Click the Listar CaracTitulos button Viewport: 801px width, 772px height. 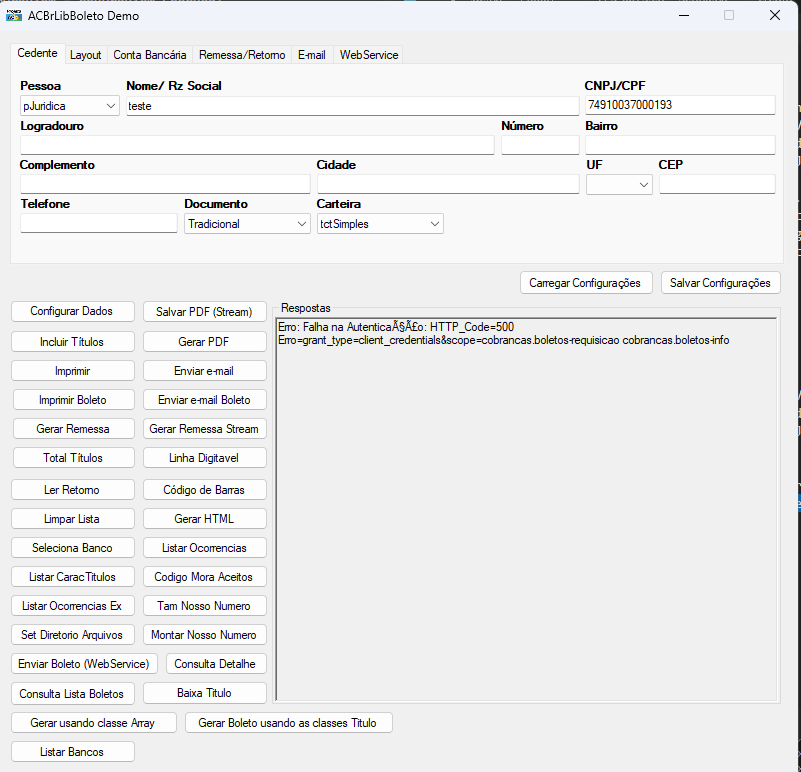(73, 577)
